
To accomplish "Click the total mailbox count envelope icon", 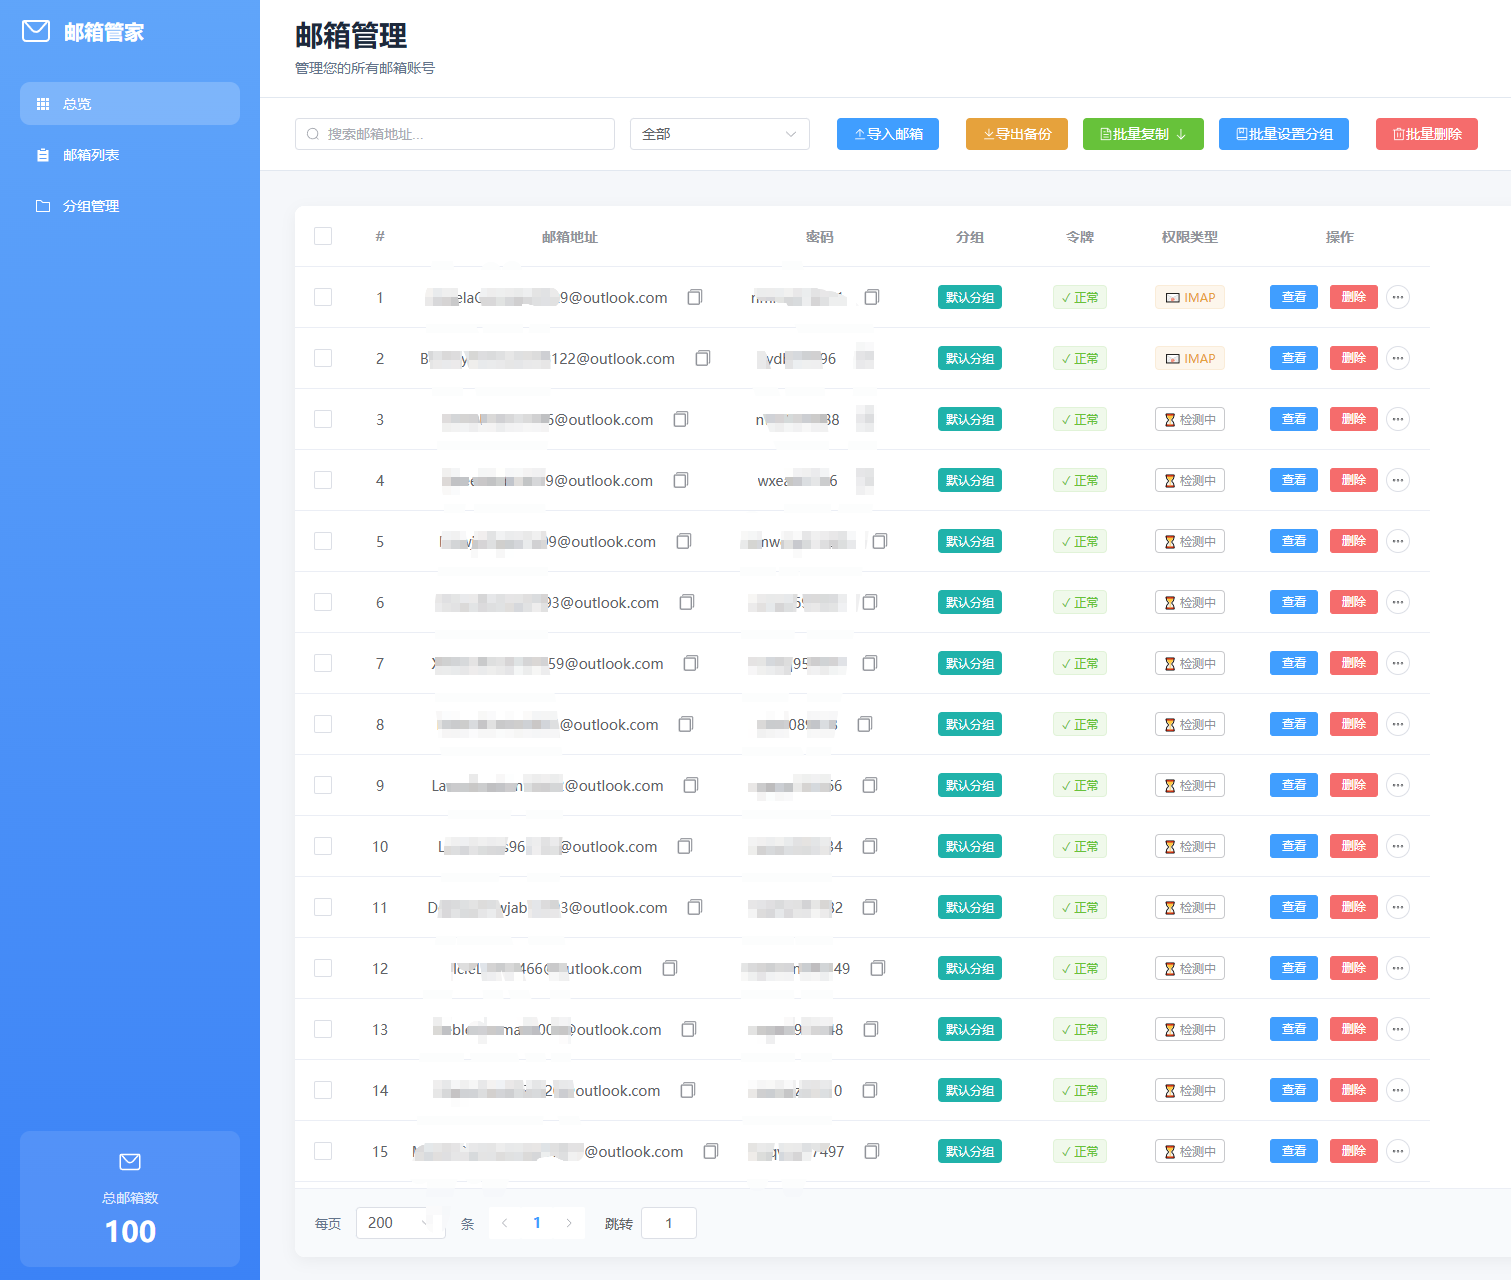I will click(x=130, y=1162).
